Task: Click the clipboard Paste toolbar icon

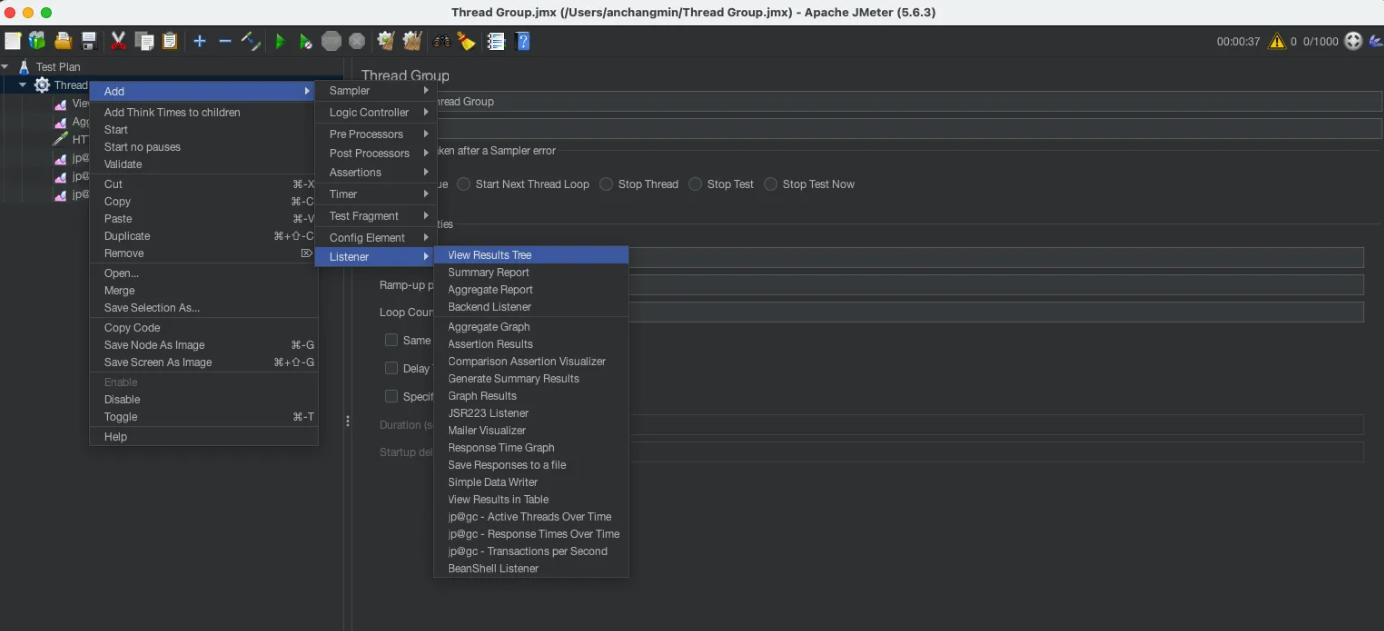Action: pos(170,41)
